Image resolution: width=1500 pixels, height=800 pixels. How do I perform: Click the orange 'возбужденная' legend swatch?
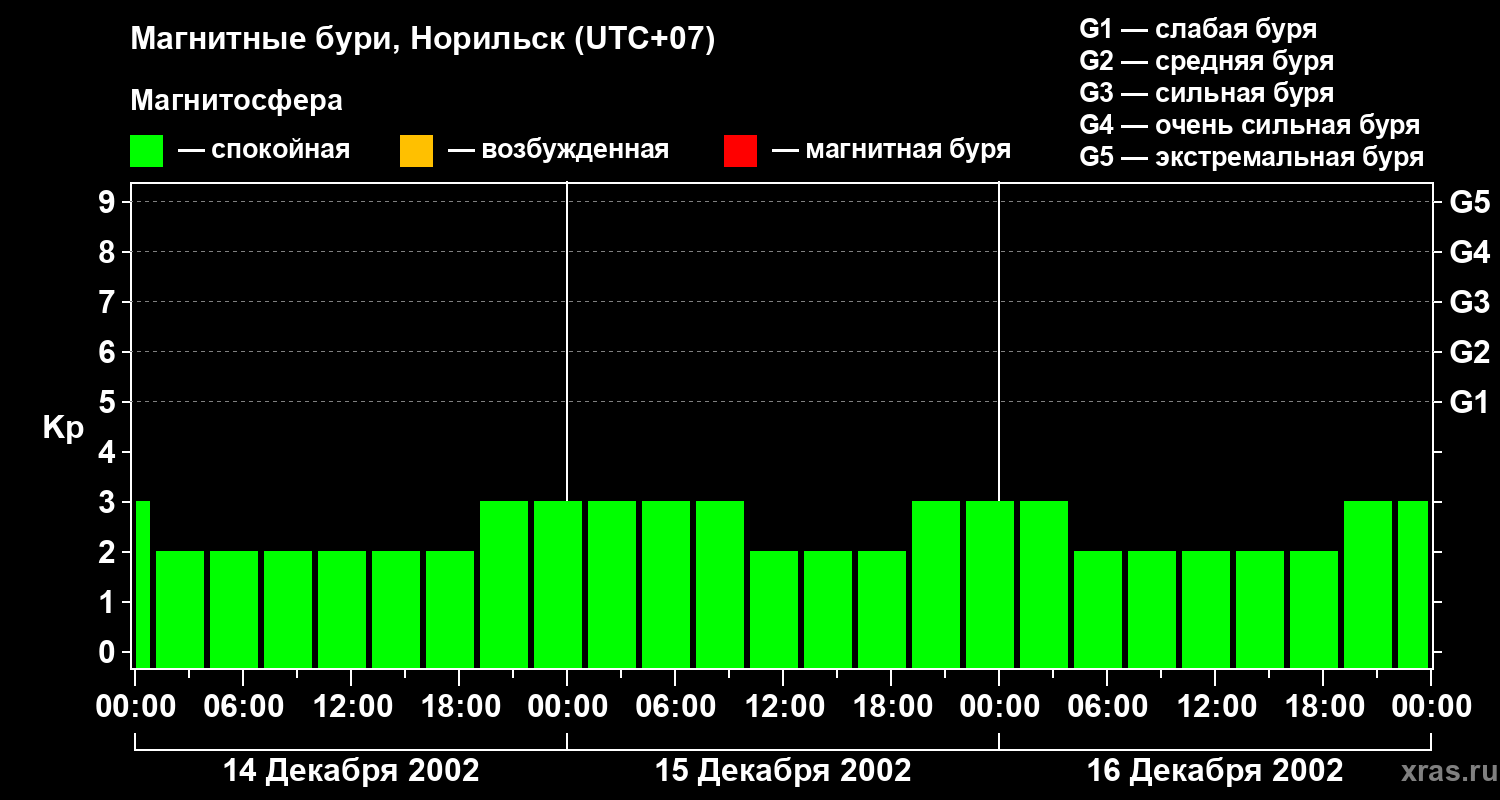click(x=416, y=150)
